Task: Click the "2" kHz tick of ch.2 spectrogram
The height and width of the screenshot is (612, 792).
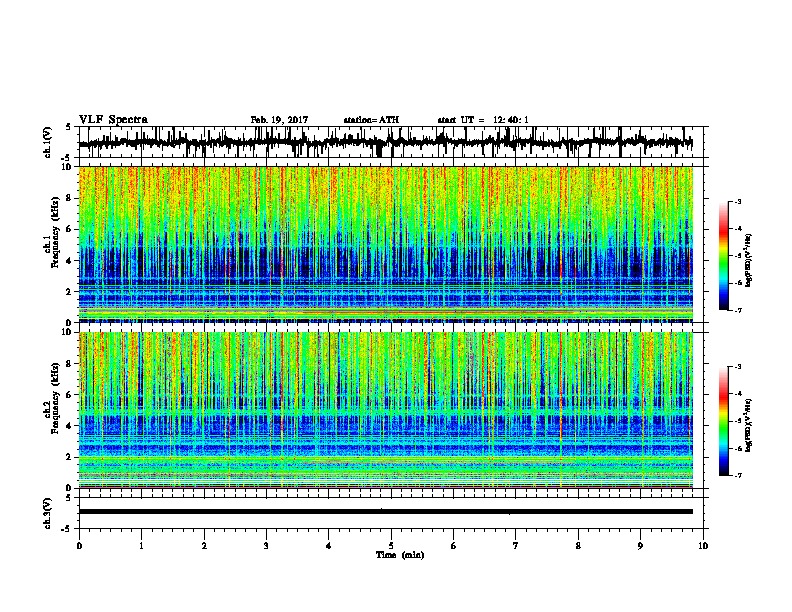Action: [71, 457]
